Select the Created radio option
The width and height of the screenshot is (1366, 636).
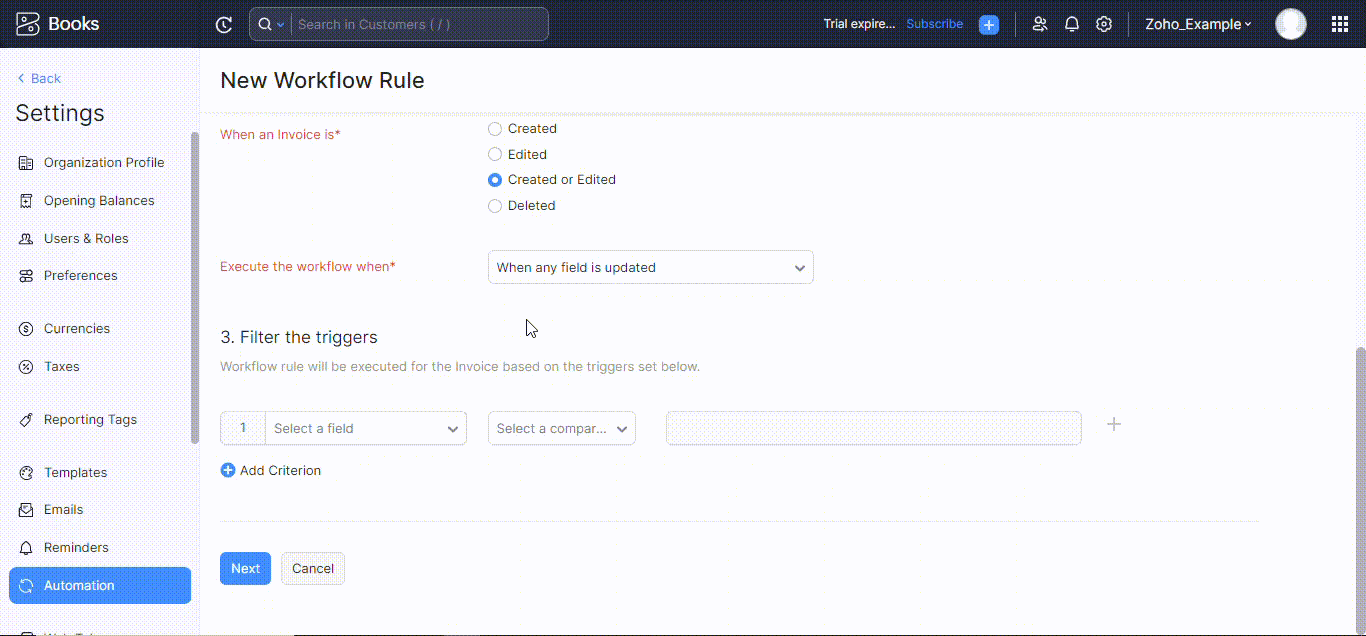coord(495,129)
